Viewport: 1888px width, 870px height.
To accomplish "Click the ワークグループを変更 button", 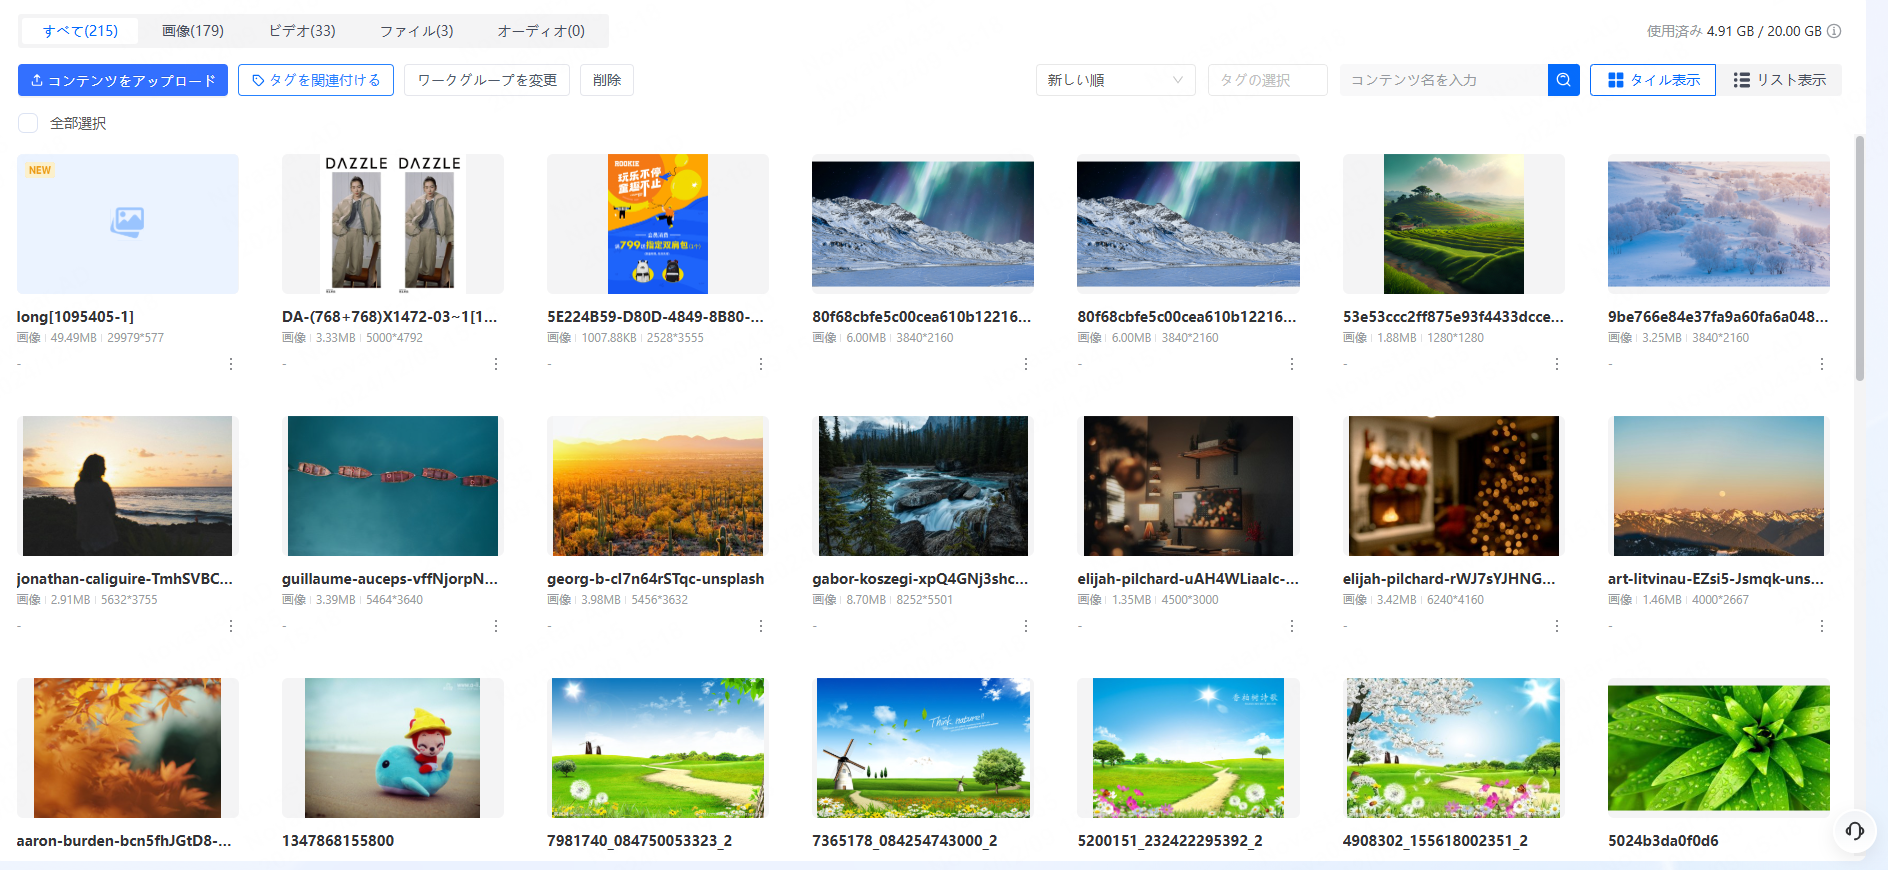I will 487,80.
